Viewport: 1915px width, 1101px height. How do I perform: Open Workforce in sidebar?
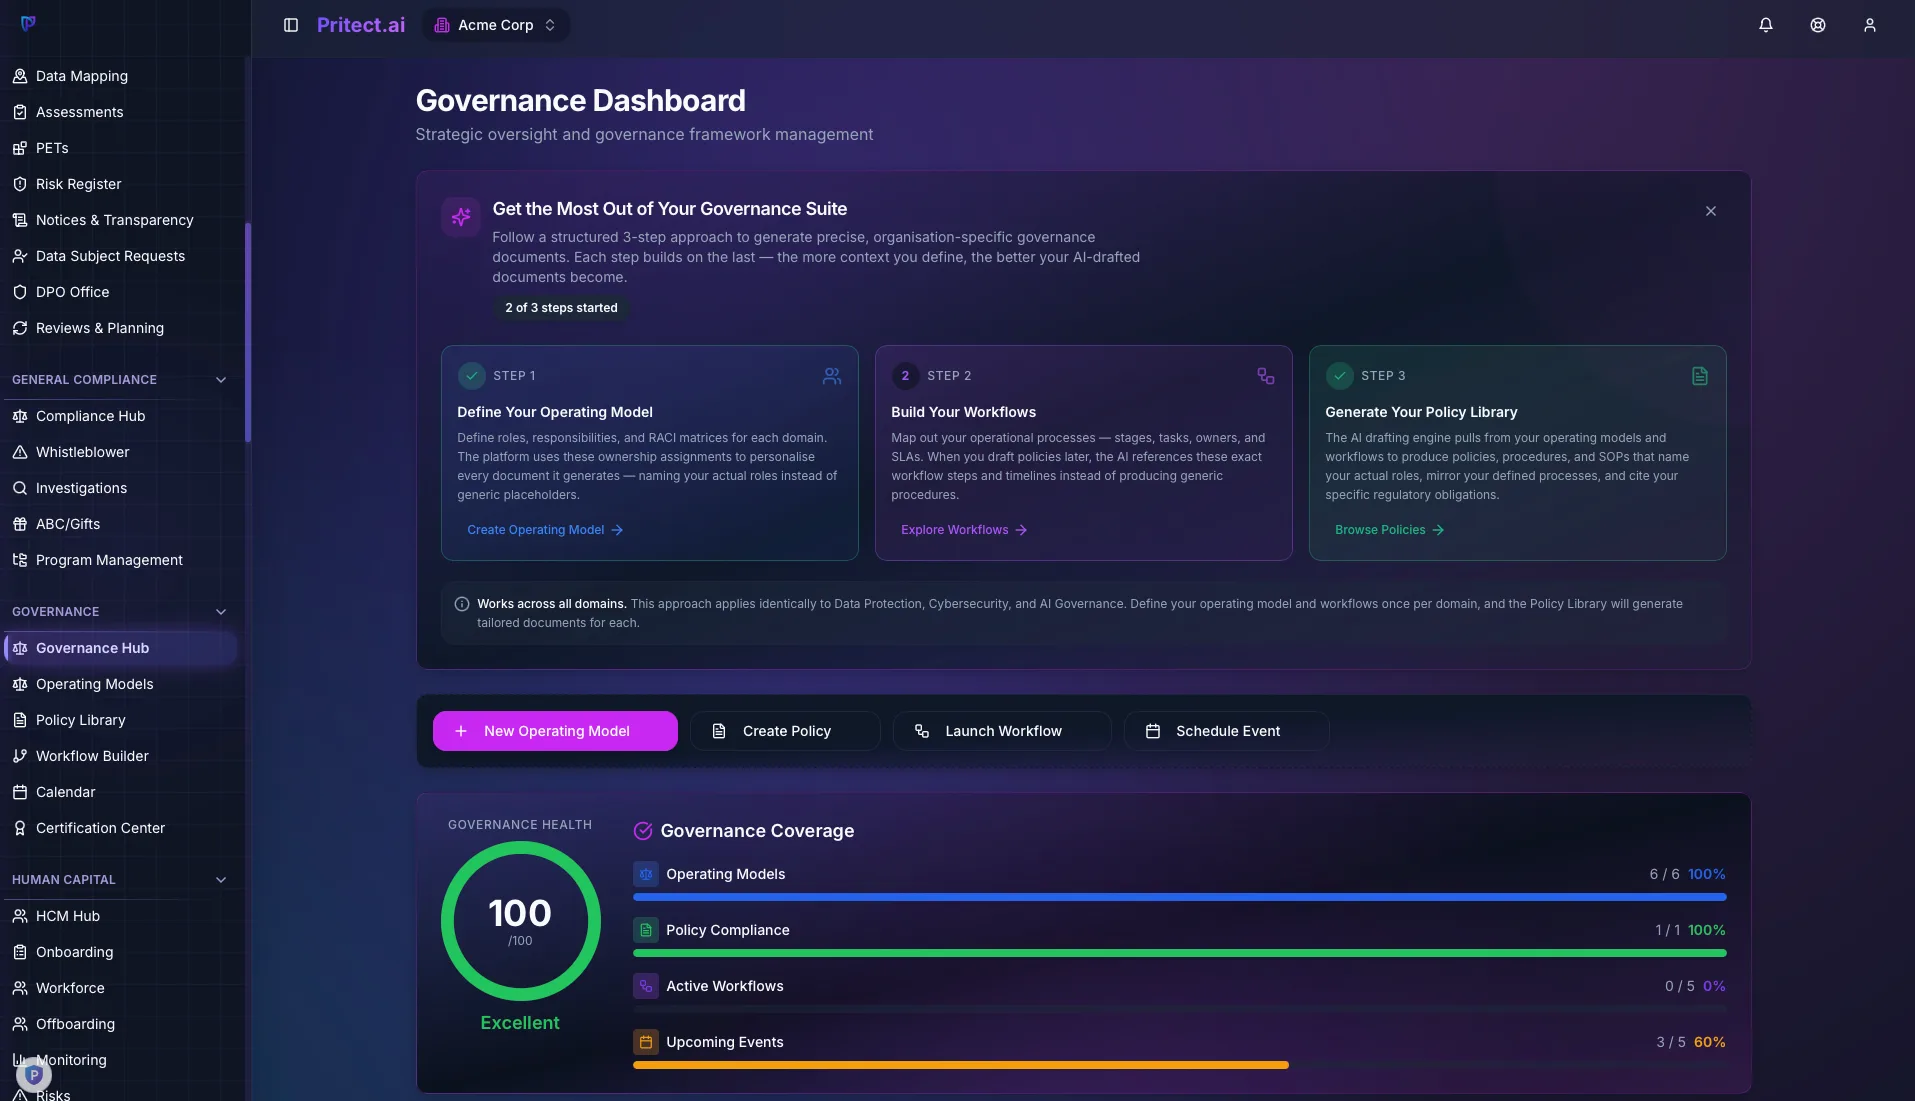(x=120, y=988)
